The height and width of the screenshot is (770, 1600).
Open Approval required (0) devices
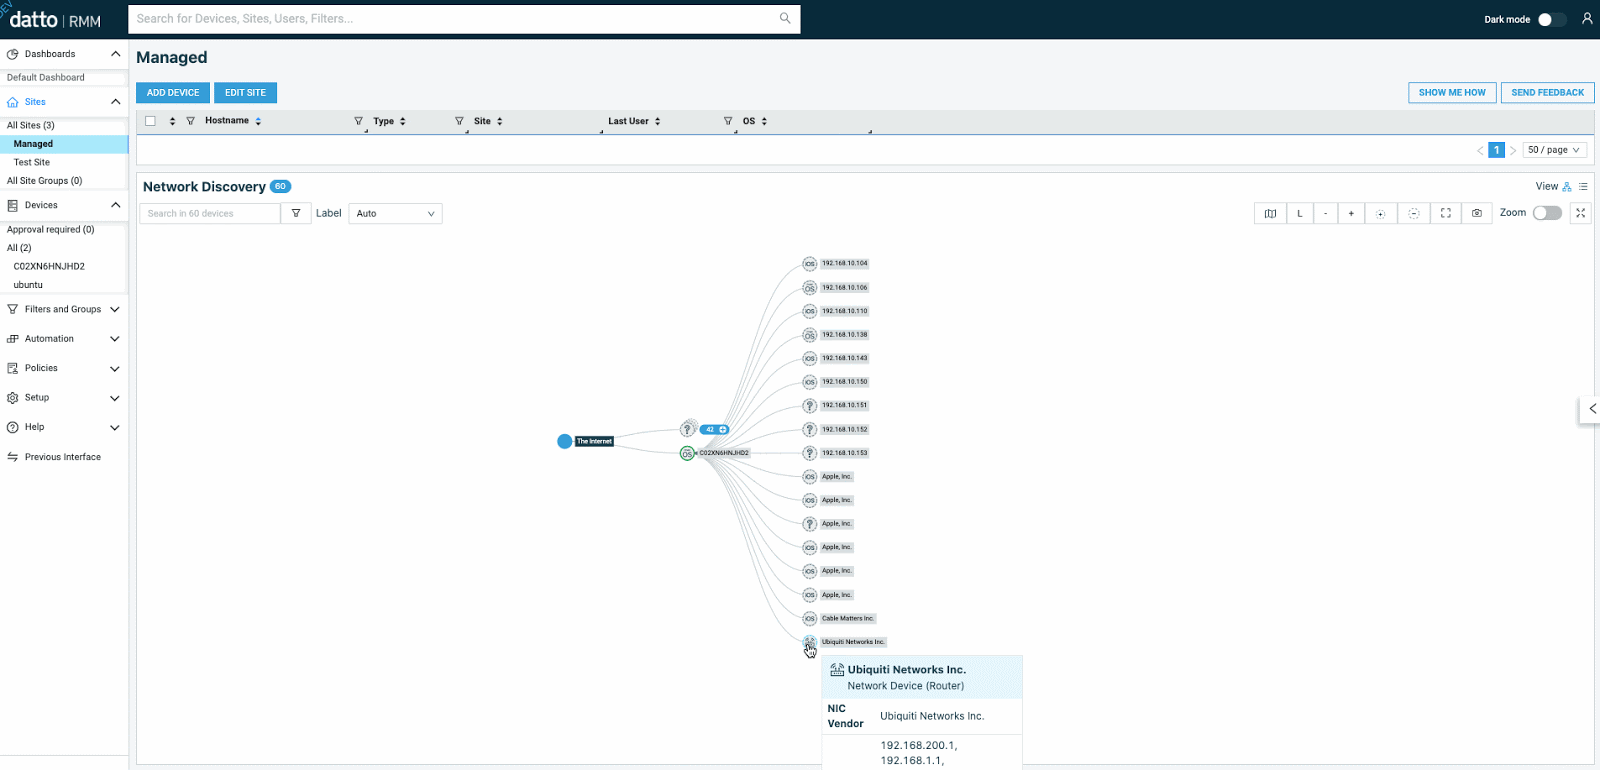click(x=51, y=230)
